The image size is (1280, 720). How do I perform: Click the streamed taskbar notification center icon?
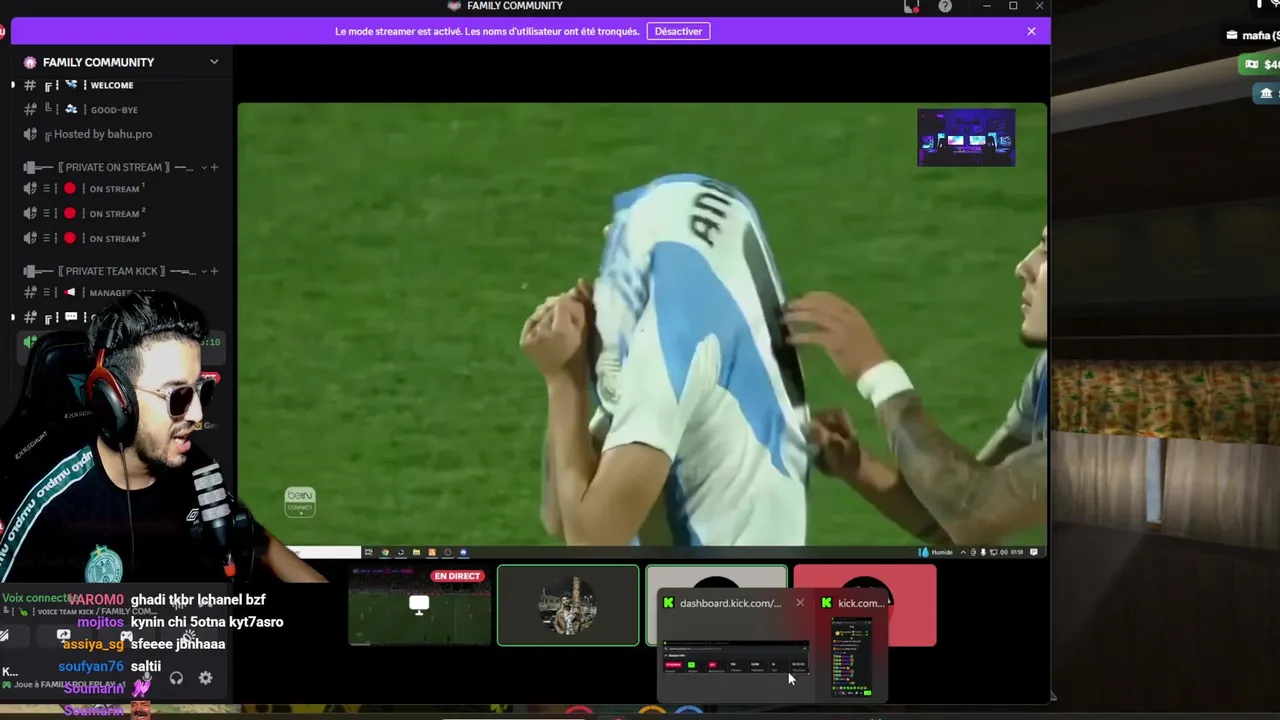coord(1034,552)
